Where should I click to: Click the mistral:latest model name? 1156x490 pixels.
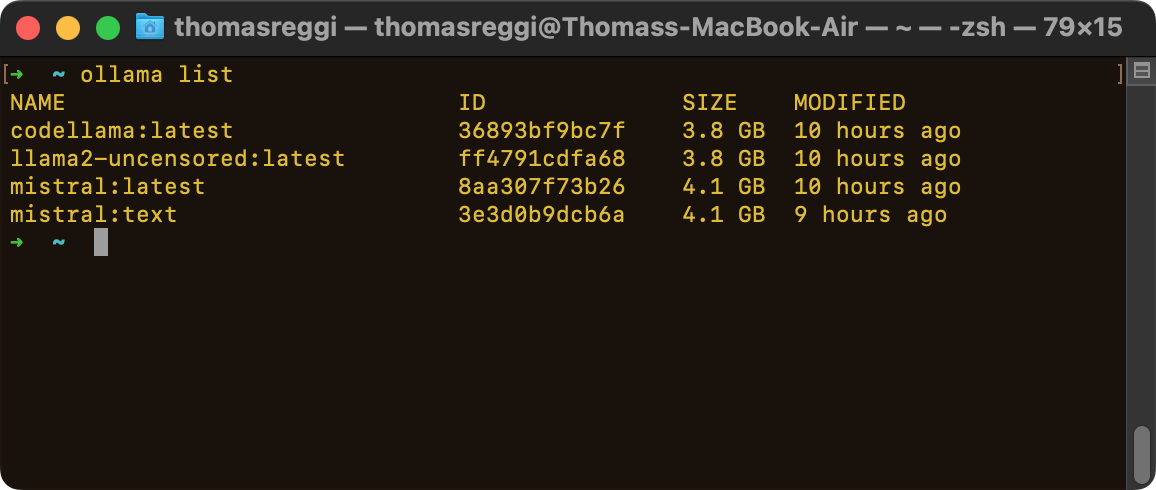(x=108, y=186)
